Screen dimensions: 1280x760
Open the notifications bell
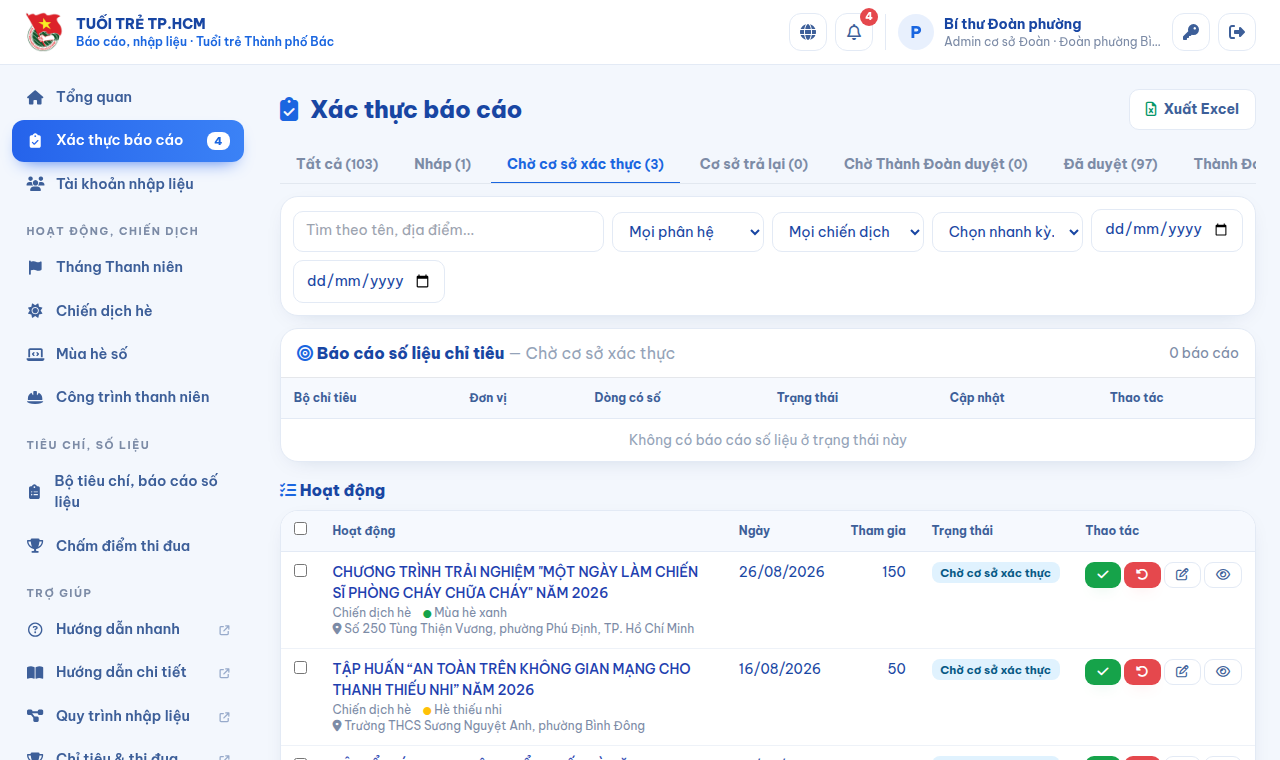(854, 32)
